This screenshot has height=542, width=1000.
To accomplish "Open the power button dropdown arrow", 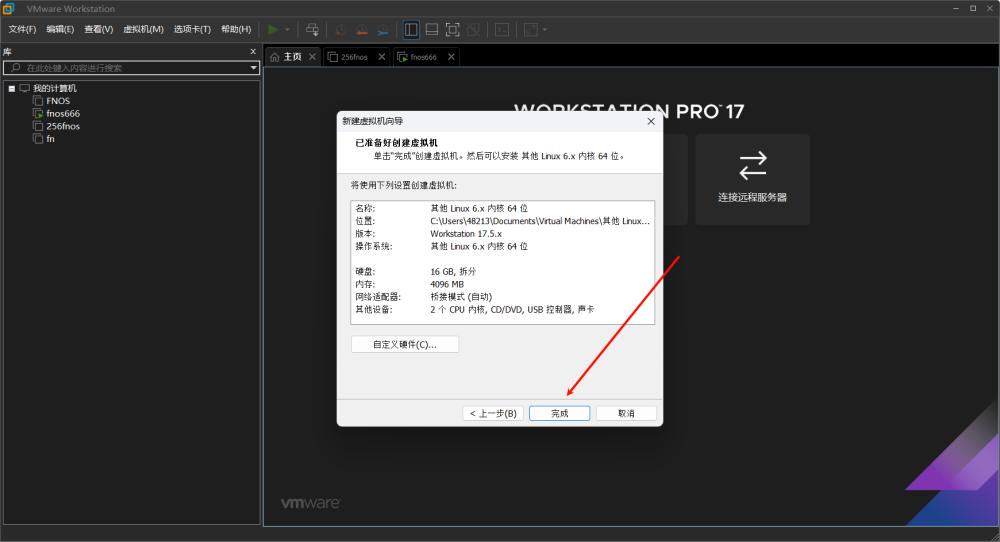I will 288,30.
